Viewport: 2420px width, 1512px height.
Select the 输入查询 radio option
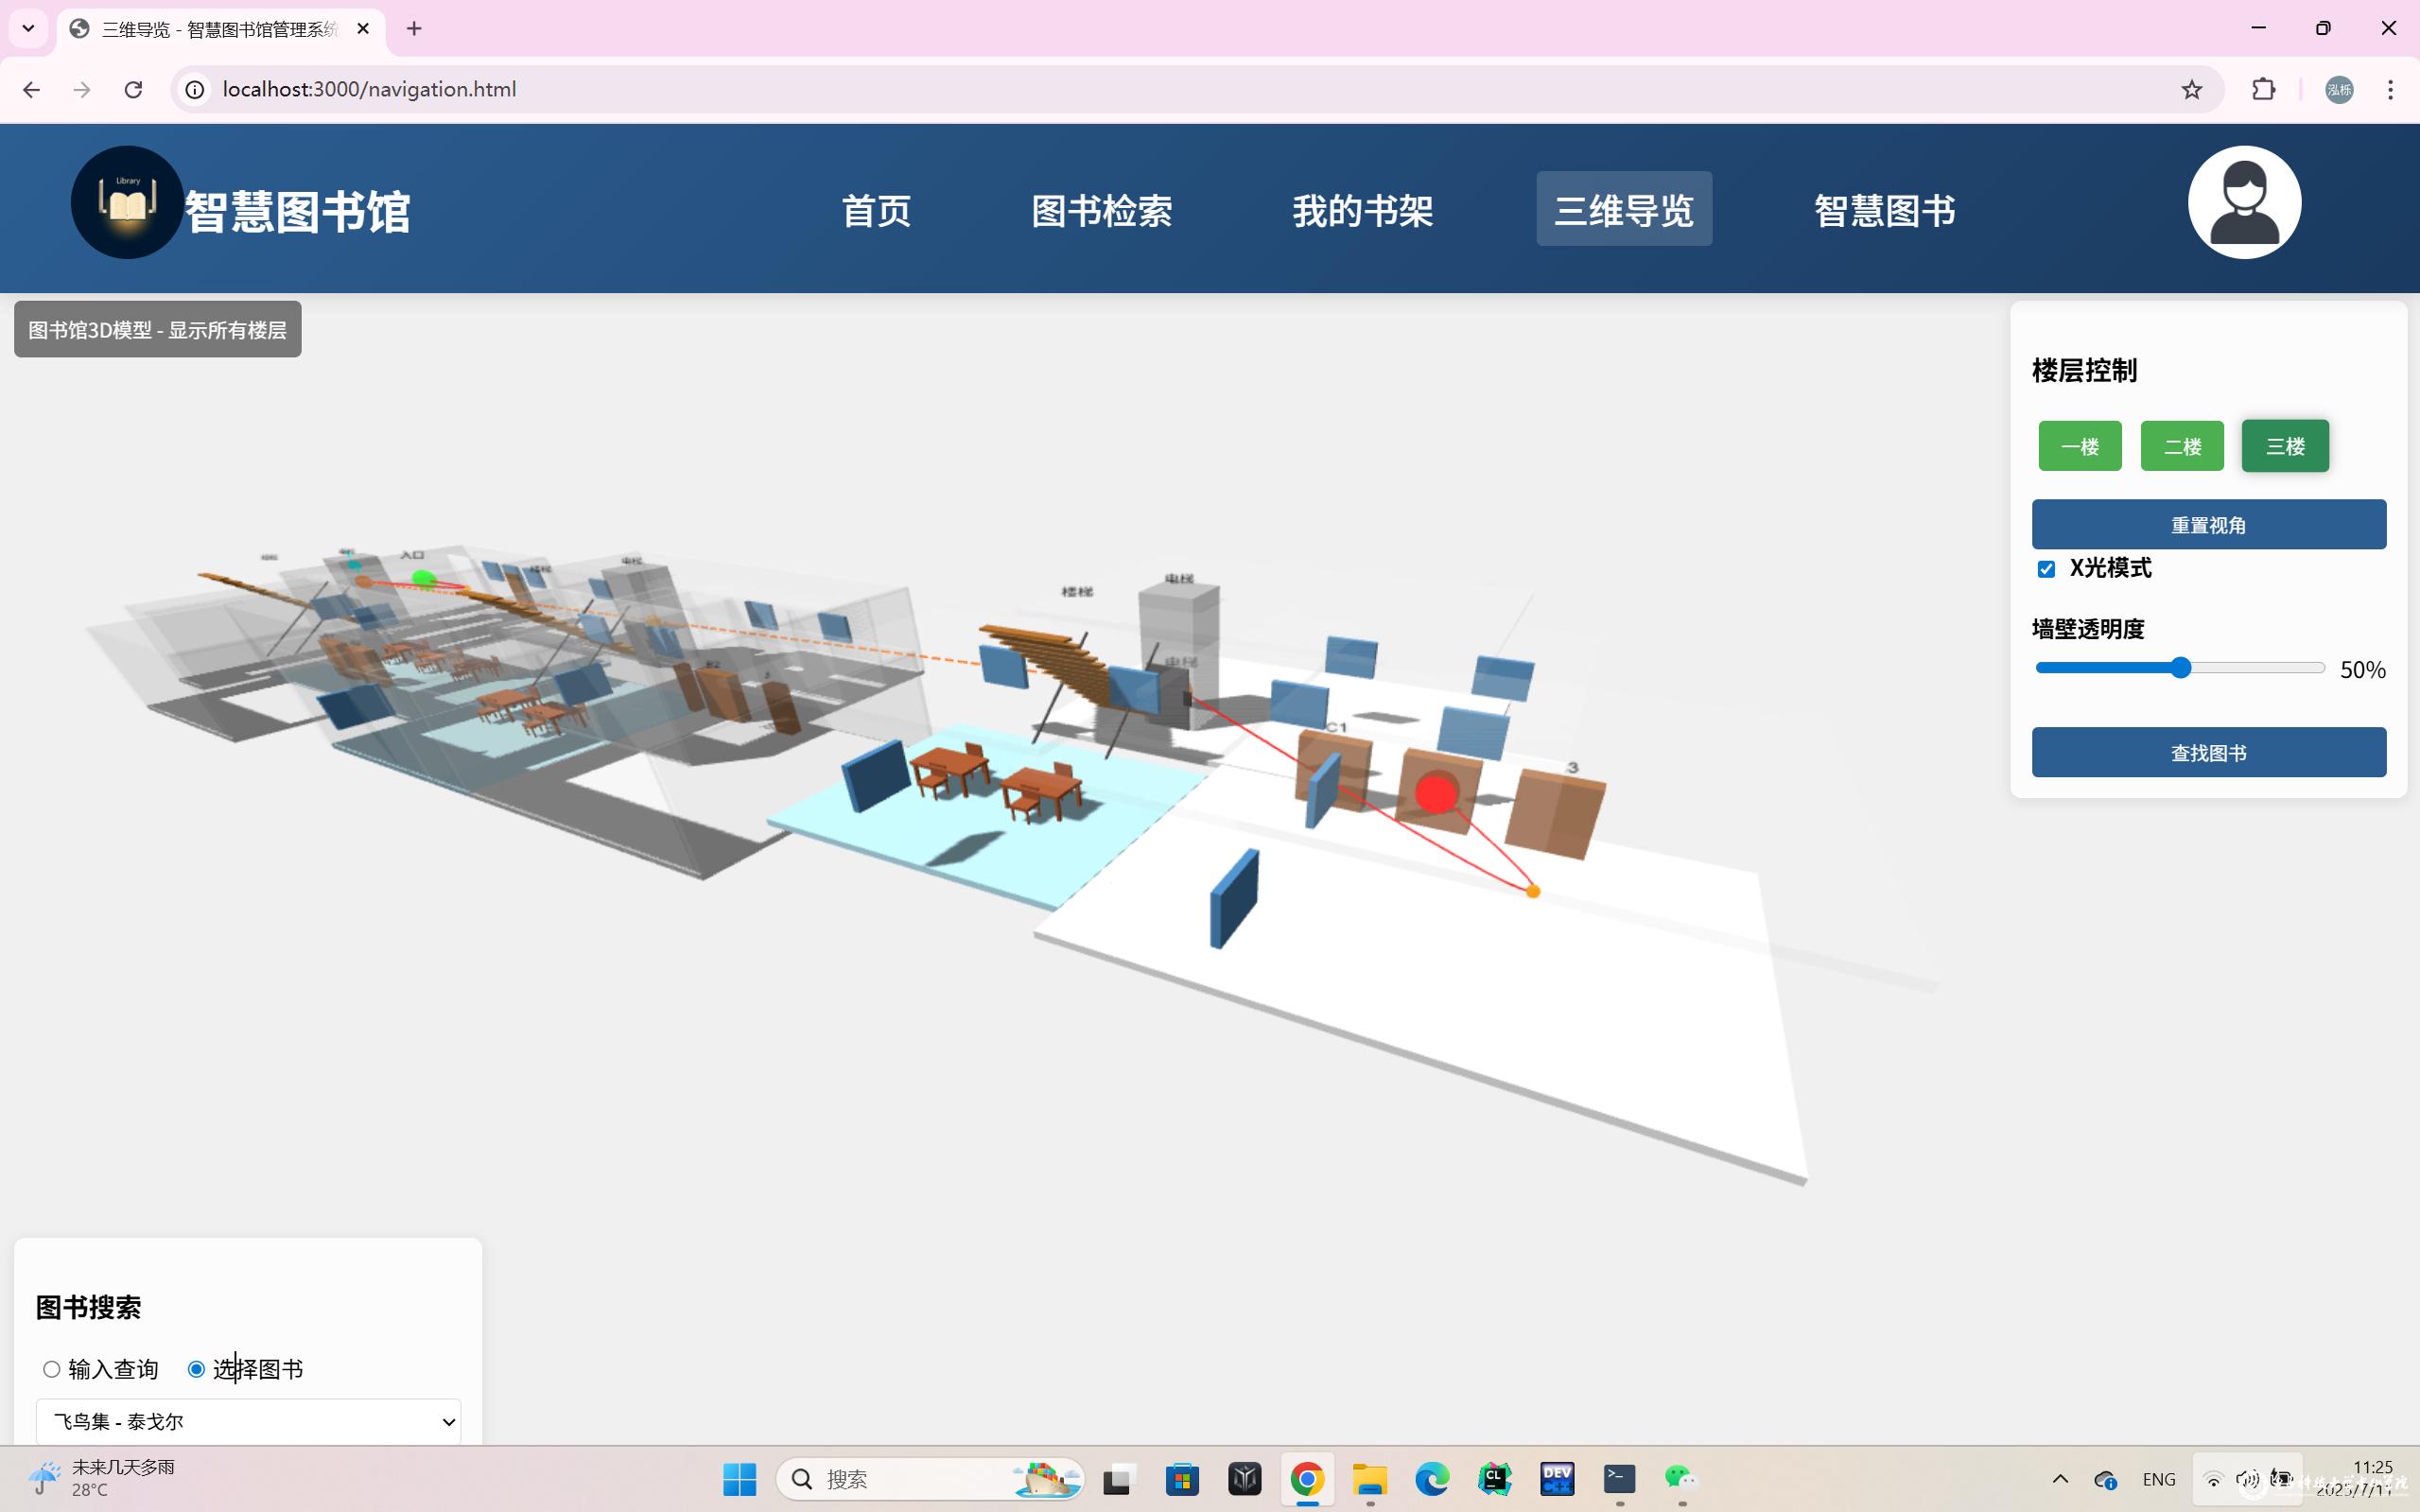point(52,1369)
